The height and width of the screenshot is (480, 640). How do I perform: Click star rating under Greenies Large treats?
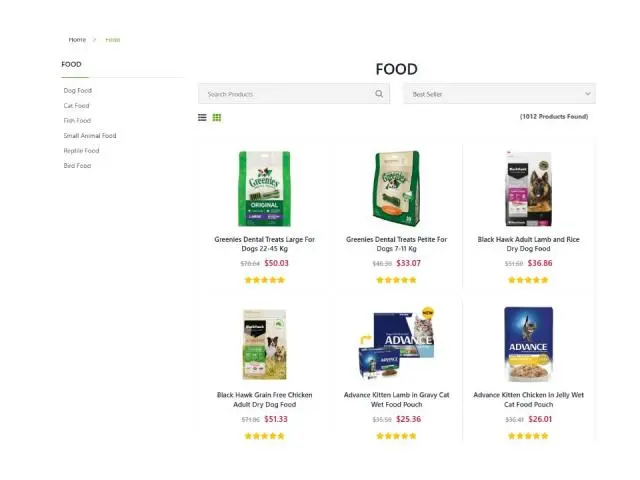click(264, 280)
